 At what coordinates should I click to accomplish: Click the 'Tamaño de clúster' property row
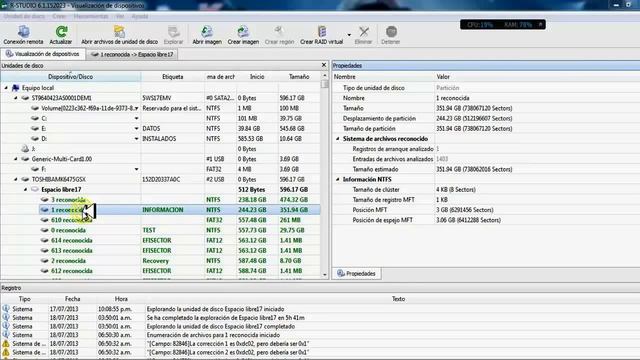pyautogui.click(x=486, y=189)
